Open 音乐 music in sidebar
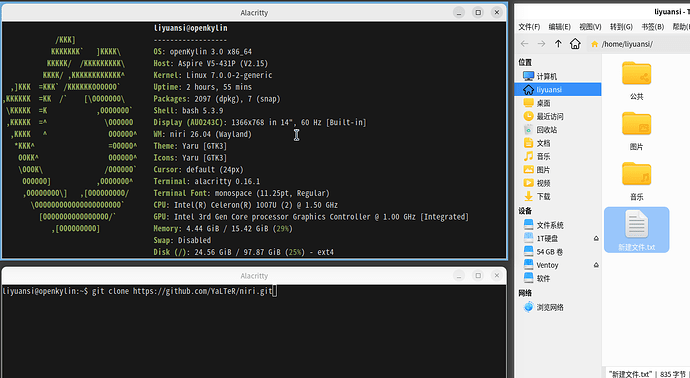This screenshot has width=690, height=378. coord(558,156)
